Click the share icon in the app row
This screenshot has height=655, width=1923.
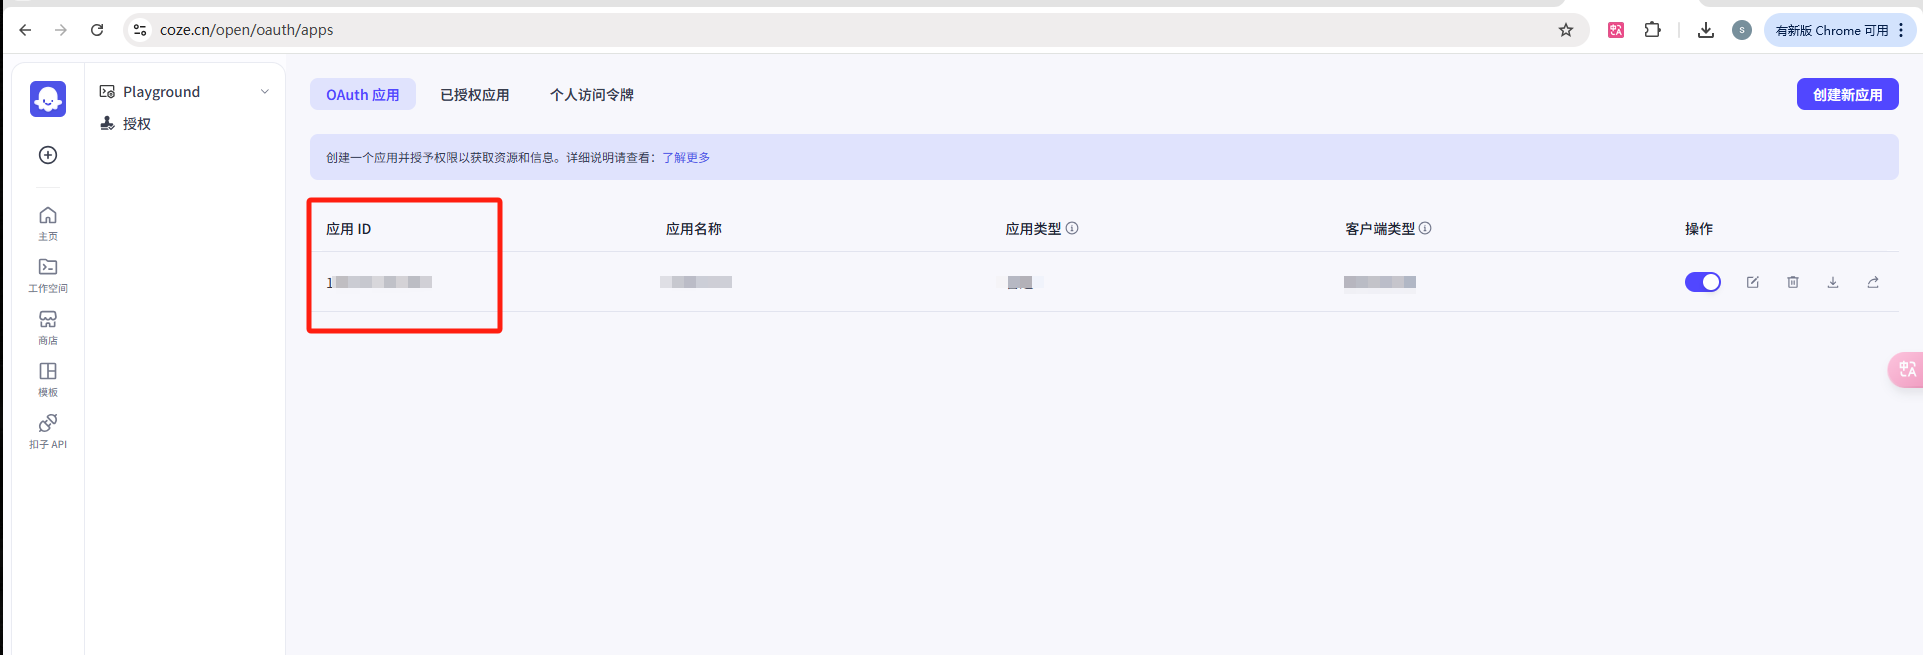tap(1873, 282)
